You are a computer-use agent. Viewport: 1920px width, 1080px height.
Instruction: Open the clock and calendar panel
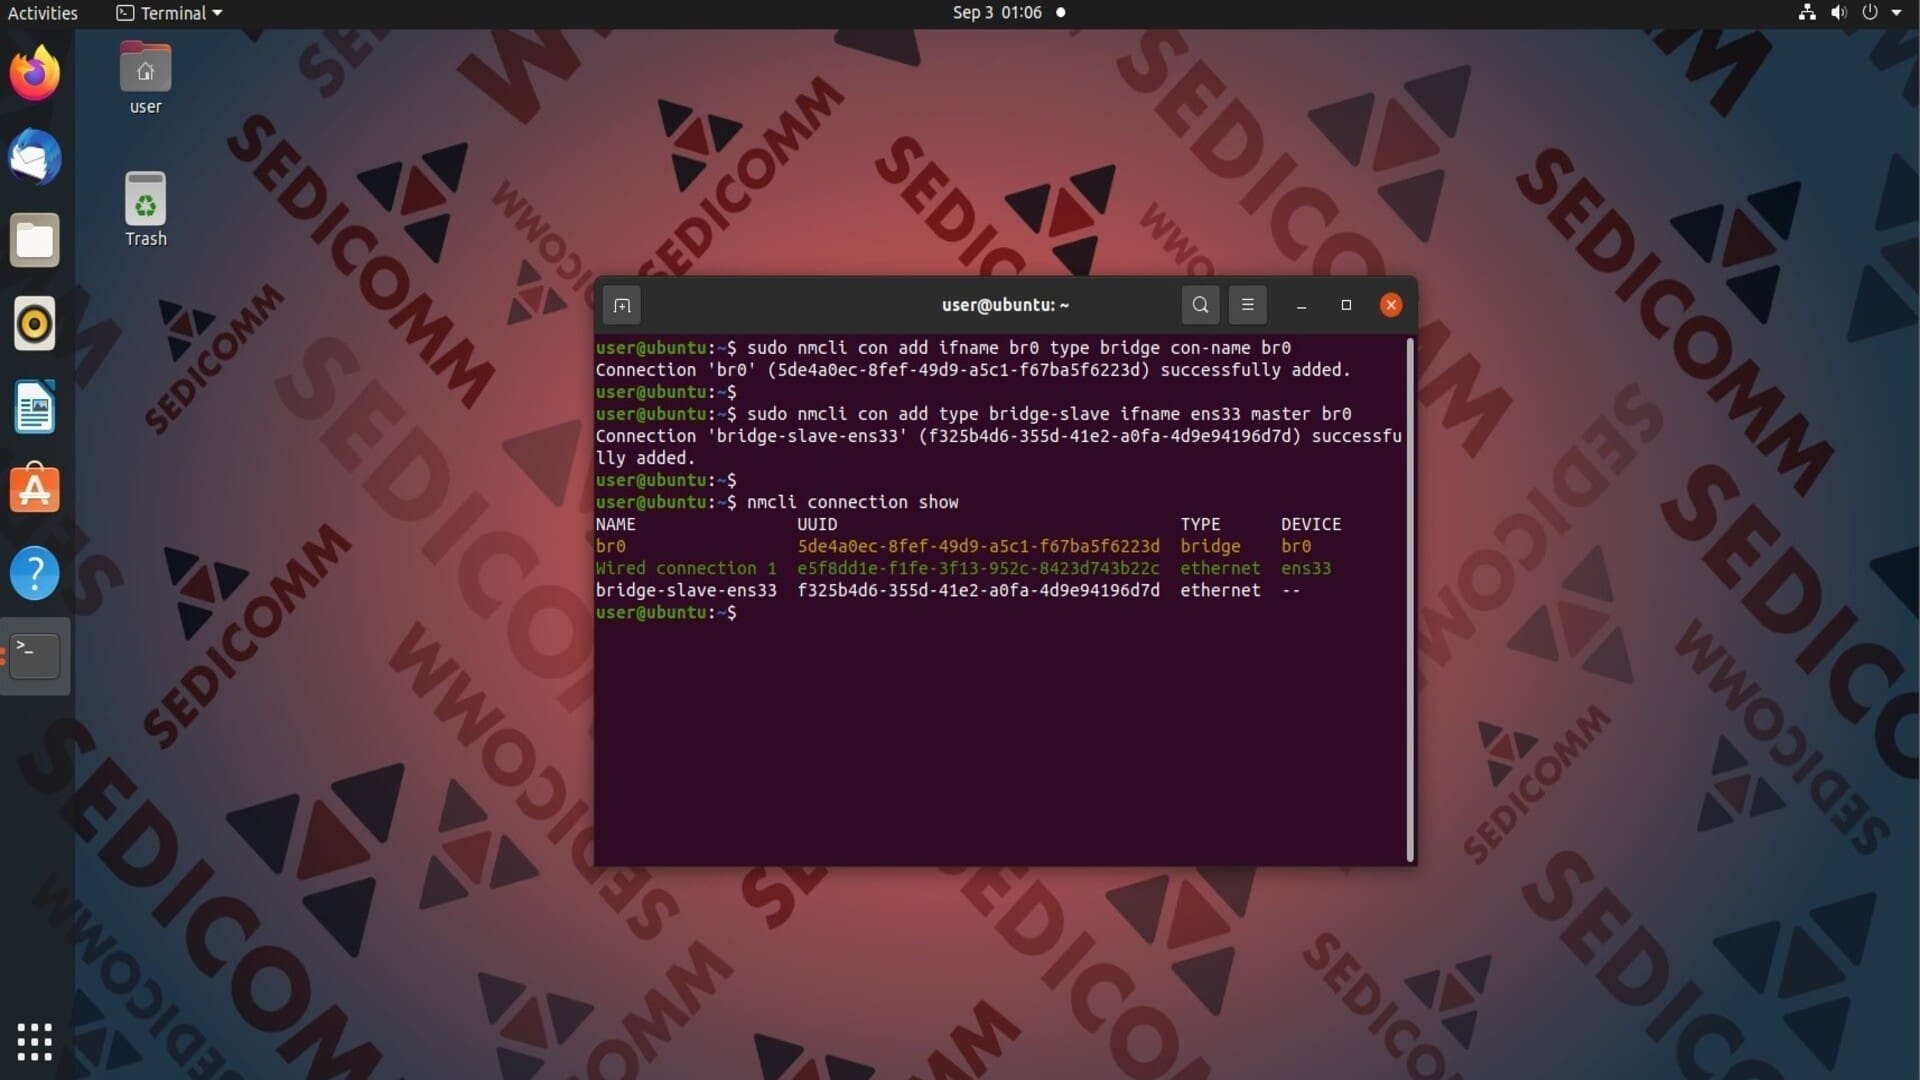[x=997, y=13]
